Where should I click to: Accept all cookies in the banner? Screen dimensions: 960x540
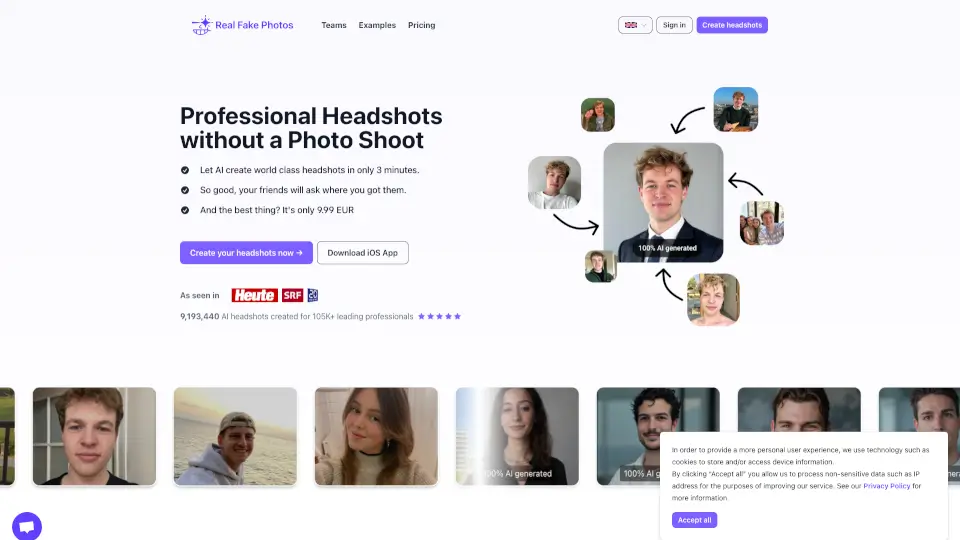coord(694,520)
